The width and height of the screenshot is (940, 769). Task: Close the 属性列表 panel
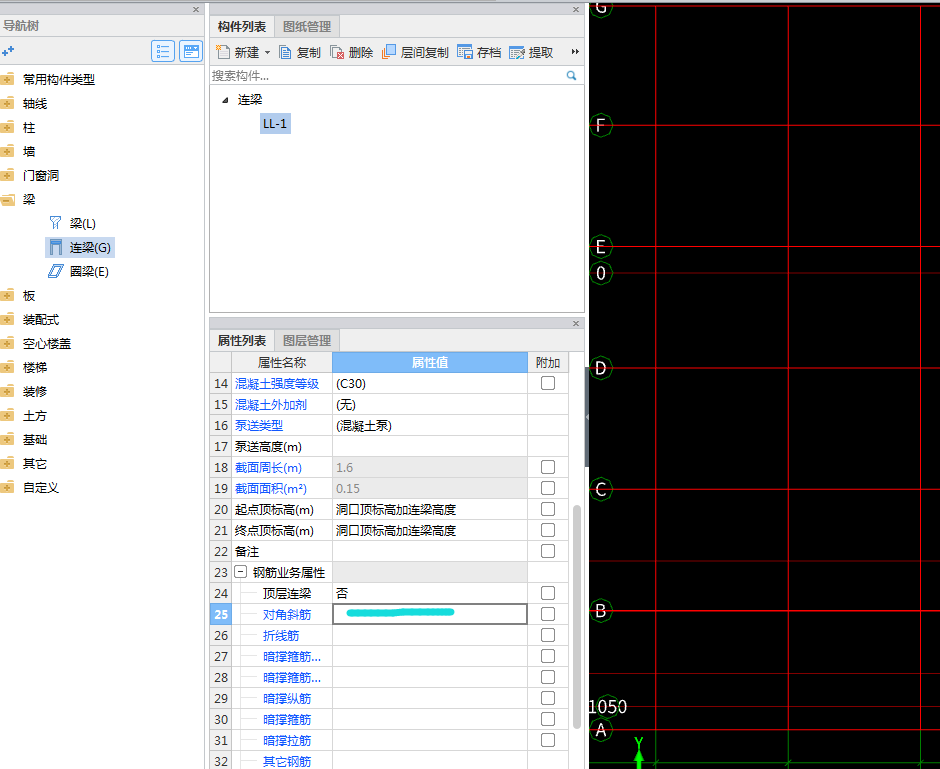pos(576,324)
